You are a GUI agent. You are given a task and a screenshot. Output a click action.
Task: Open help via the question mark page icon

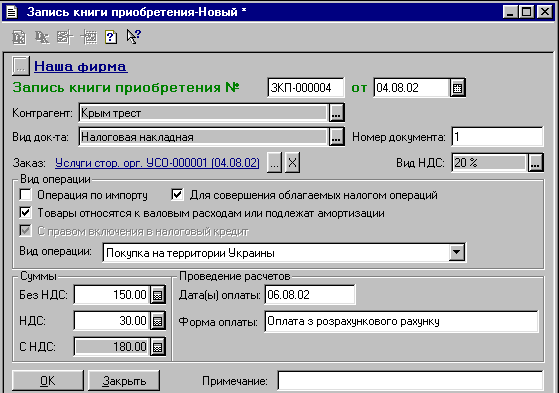click(111, 37)
